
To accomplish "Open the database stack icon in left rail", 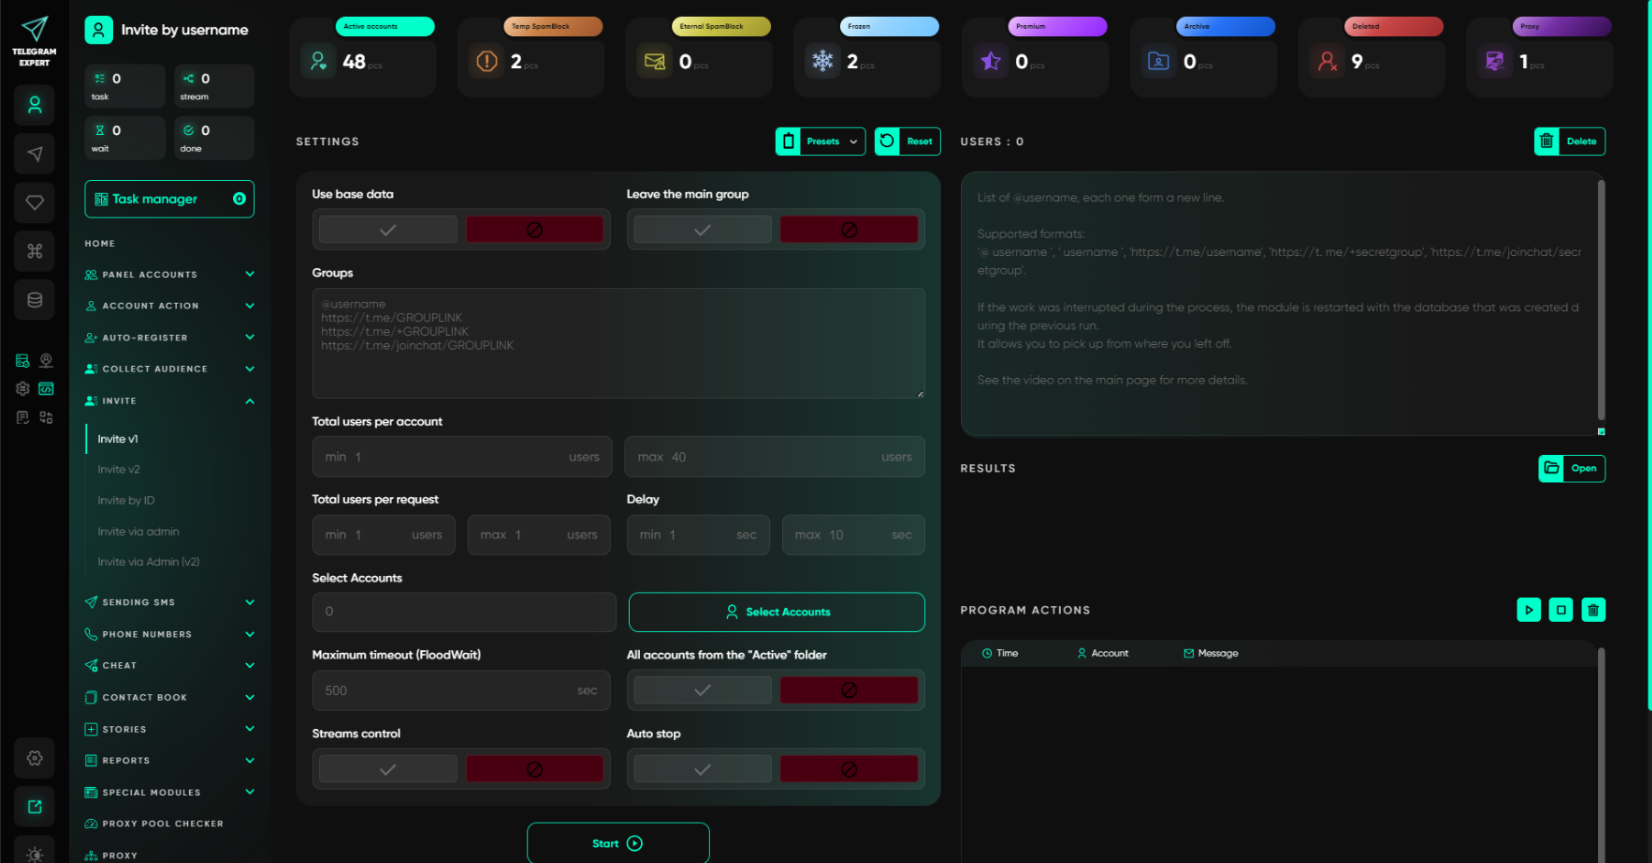I will point(34,300).
